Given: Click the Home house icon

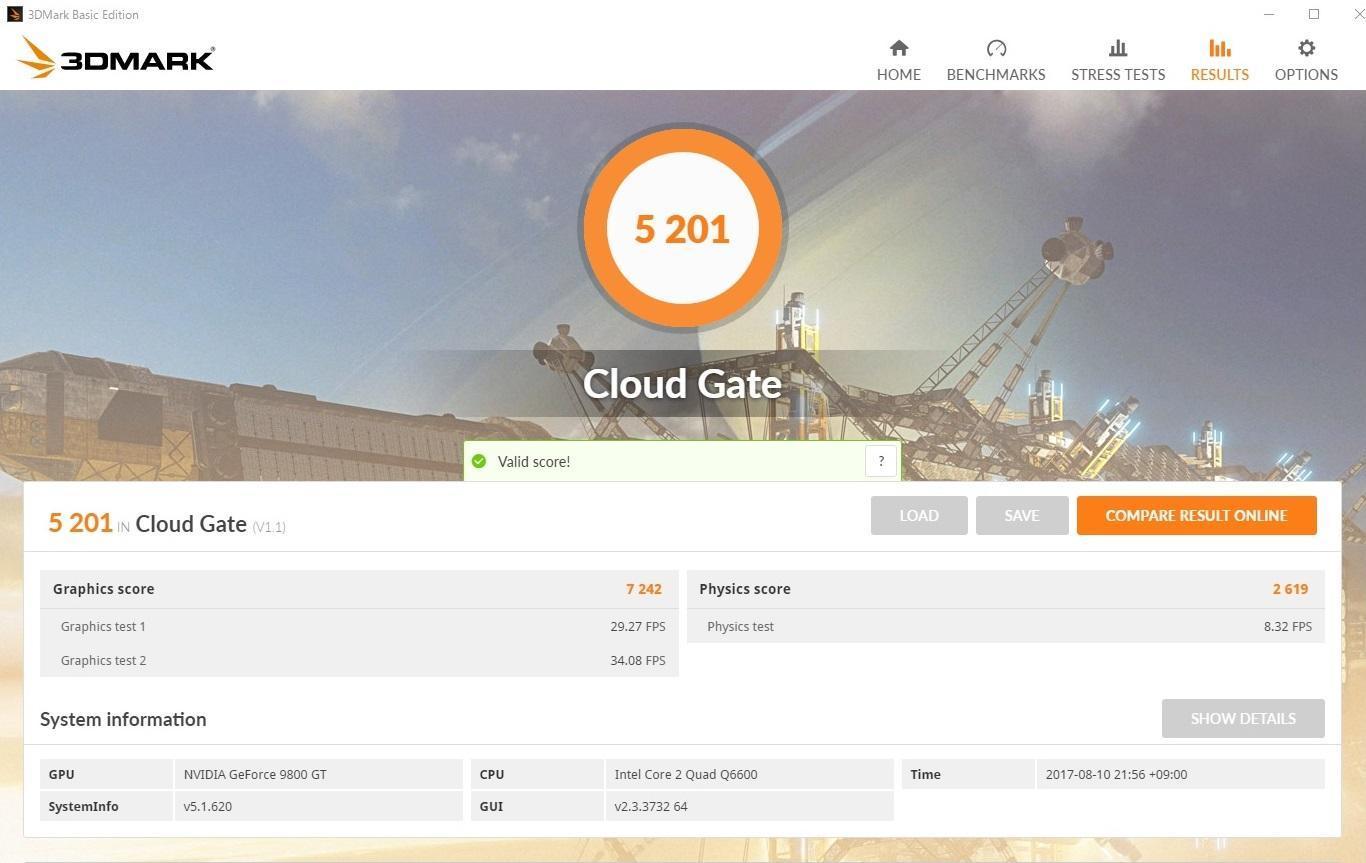Looking at the screenshot, I should 899,48.
